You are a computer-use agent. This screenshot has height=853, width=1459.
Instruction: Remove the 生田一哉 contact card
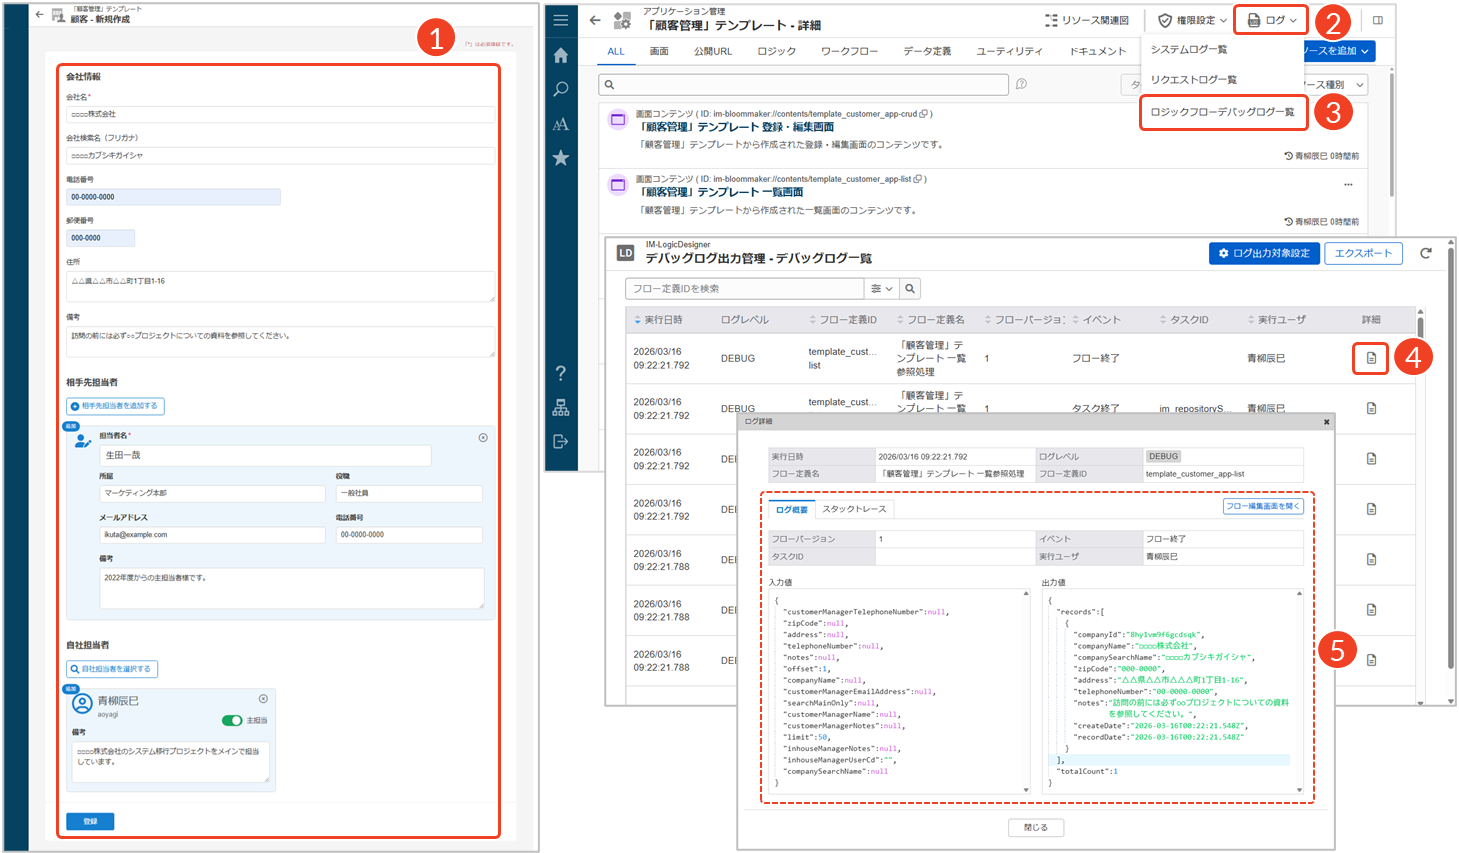point(483,438)
